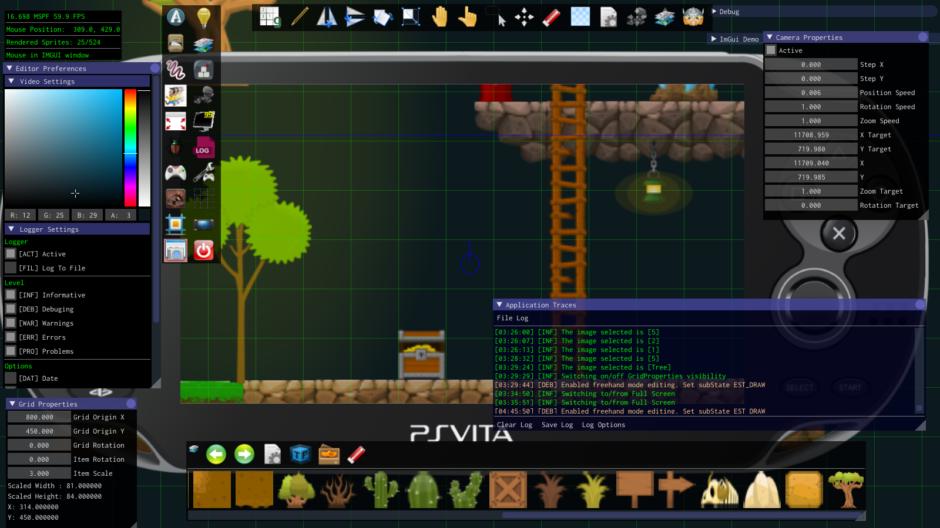Collapse the Video Settings section
The height and width of the screenshot is (528, 940).
(11, 81)
